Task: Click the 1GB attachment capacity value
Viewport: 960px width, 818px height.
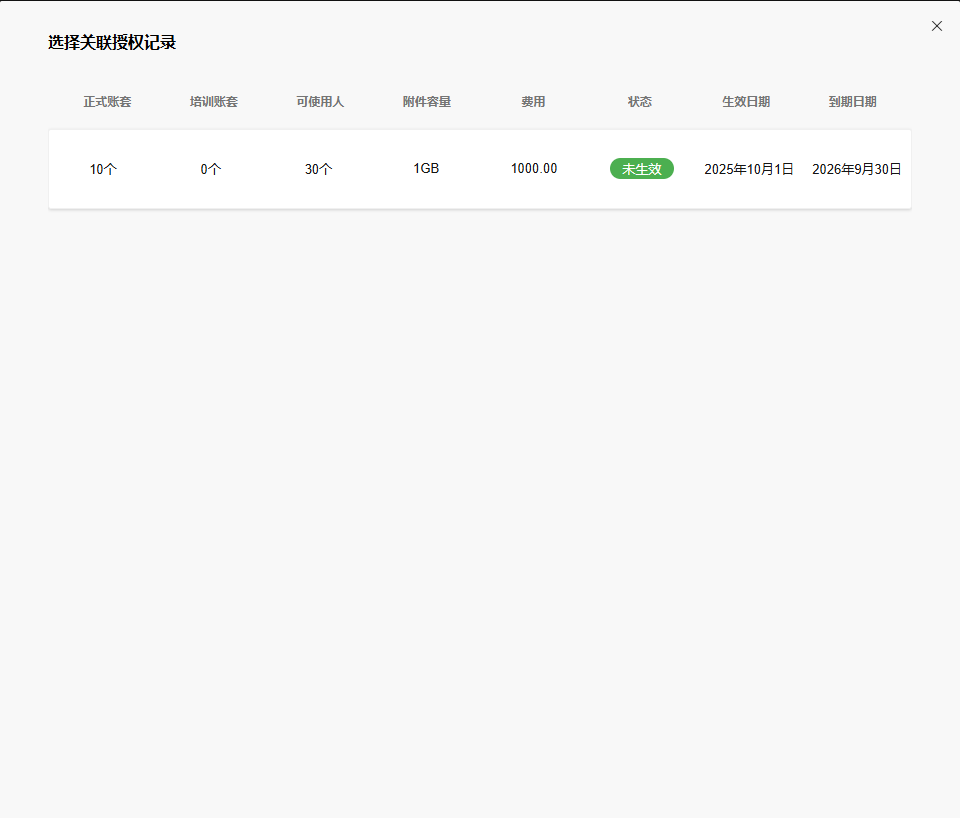Action: tap(426, 168)
